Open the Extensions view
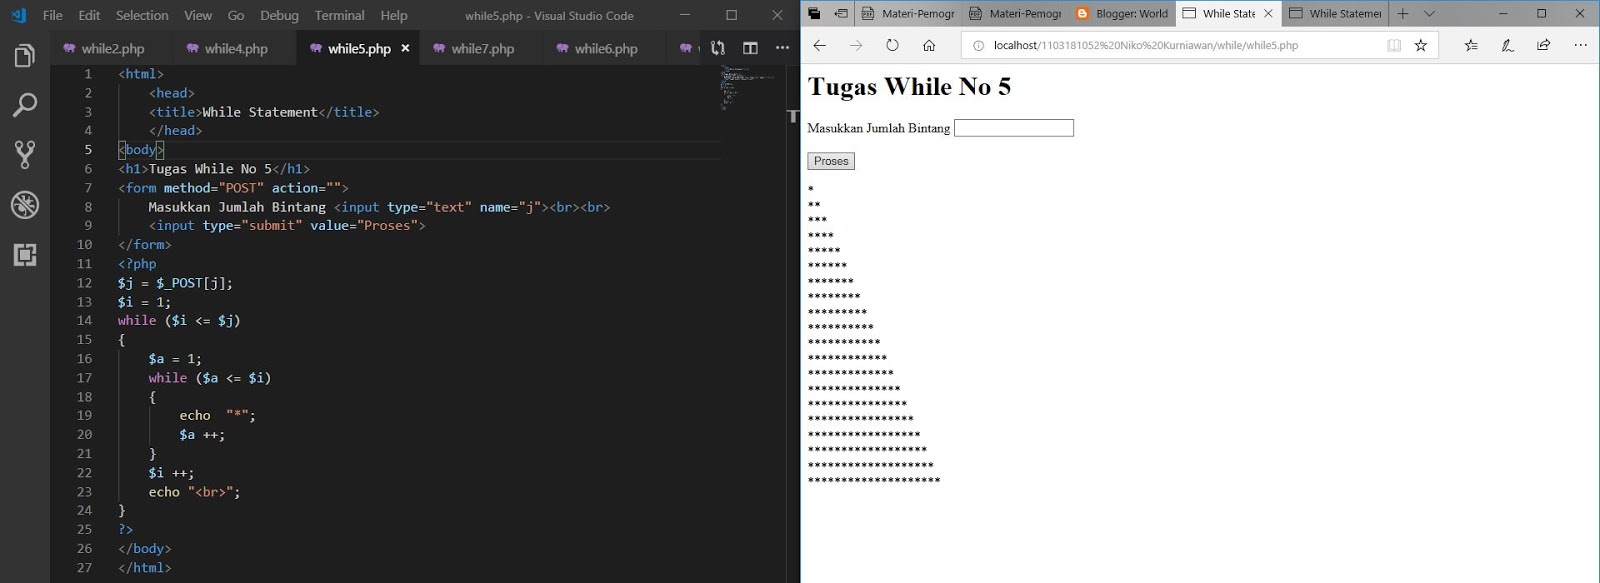Screen dimensions: 1600x583 [x=24, y=255]
